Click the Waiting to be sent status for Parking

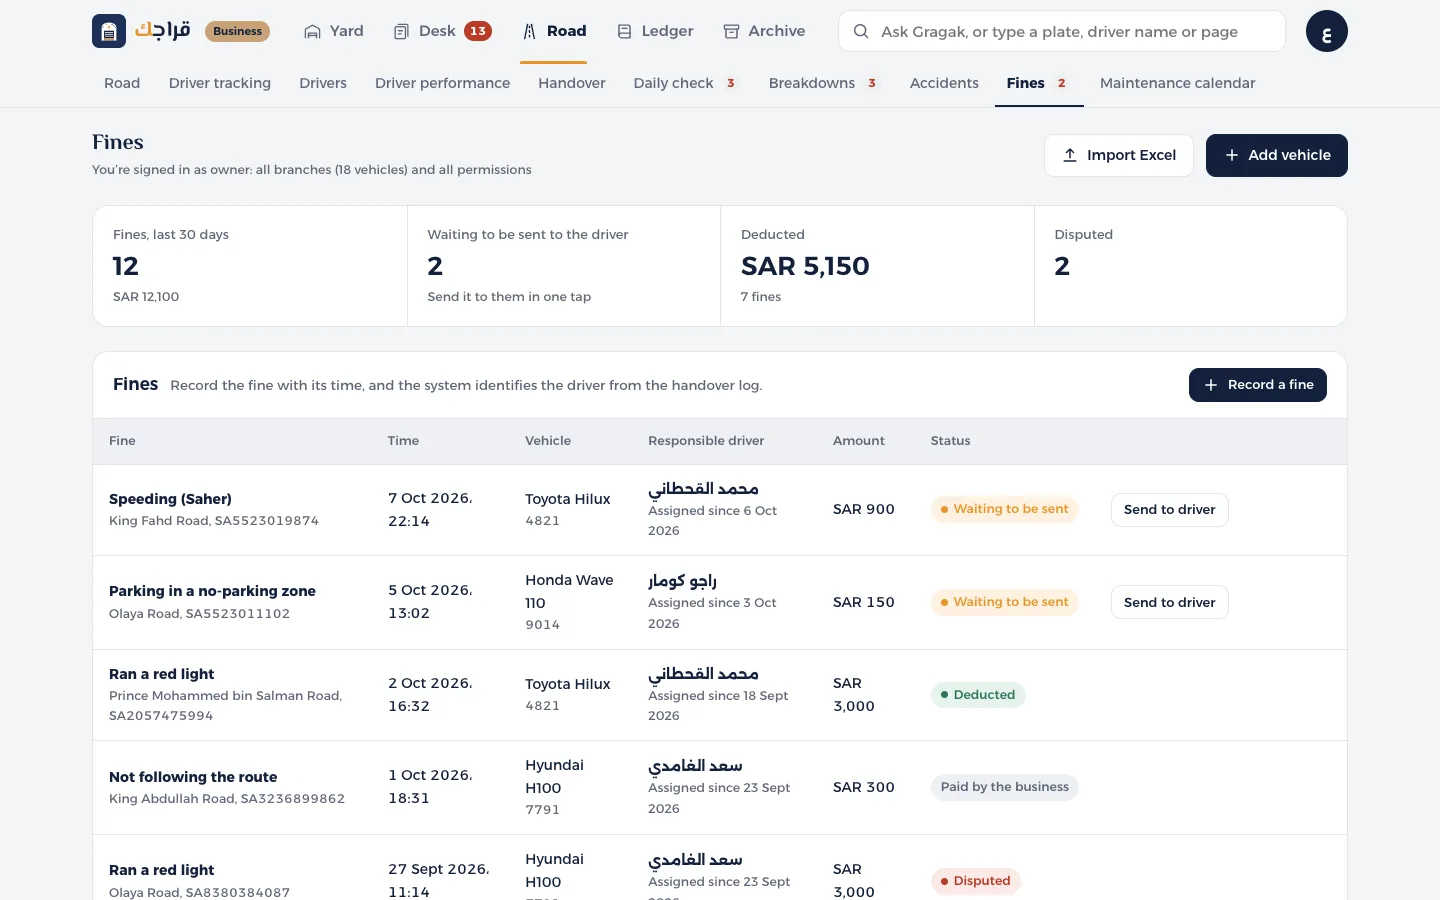(1004, 602)
